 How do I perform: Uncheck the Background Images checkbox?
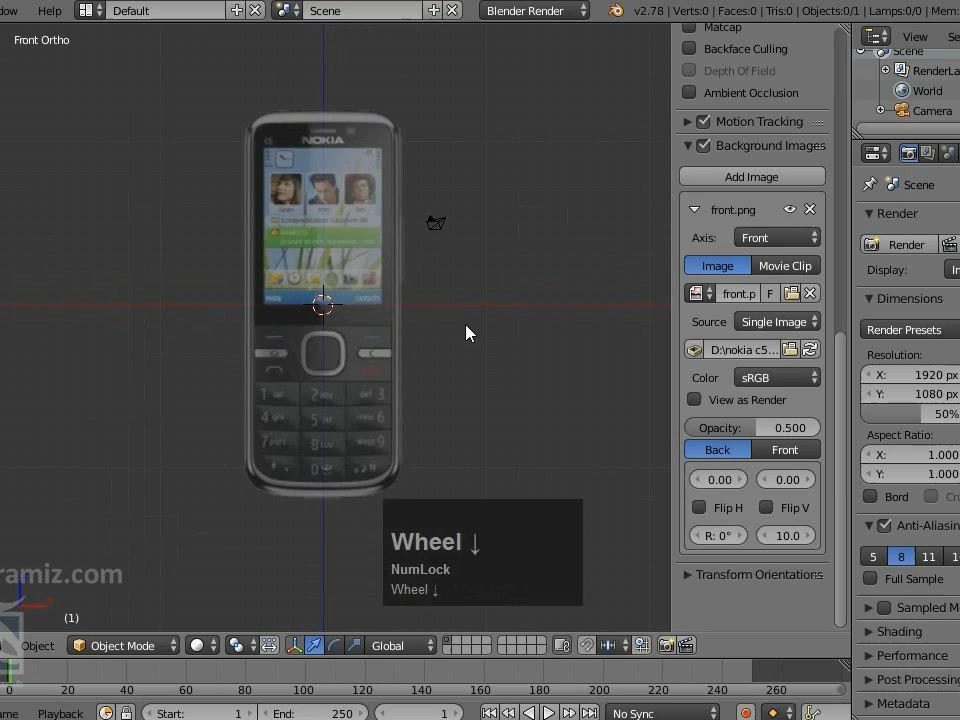pyautogui.click(x=703, y=146)
